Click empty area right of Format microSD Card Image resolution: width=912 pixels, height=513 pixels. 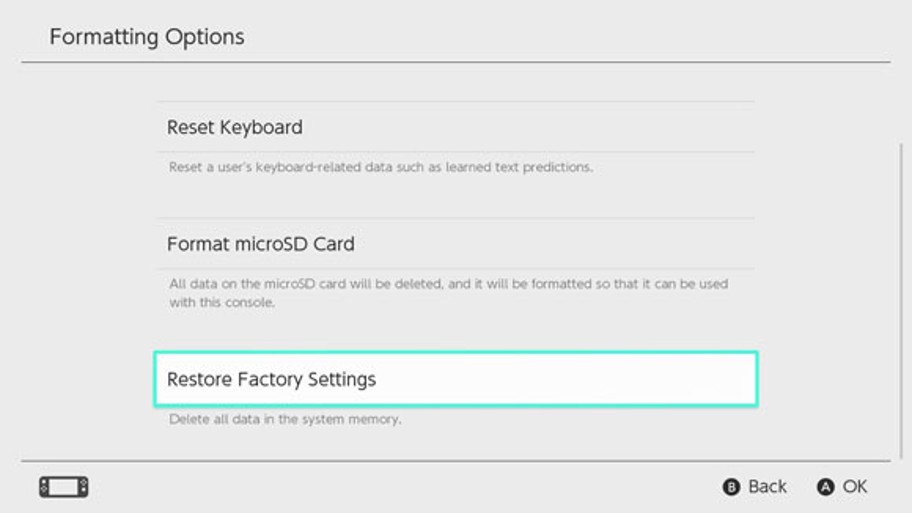pyautogui.click(x=554, y=244)
